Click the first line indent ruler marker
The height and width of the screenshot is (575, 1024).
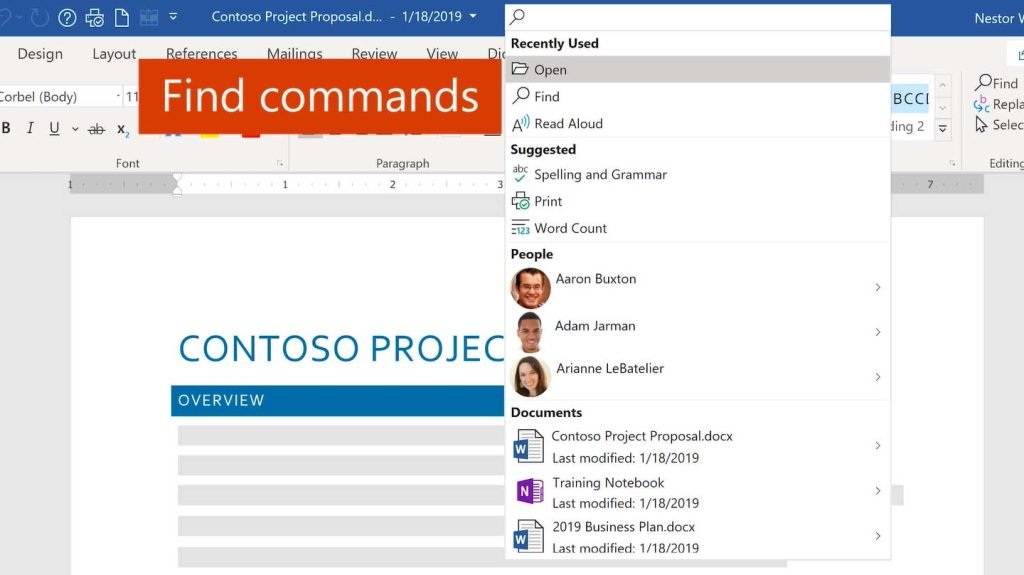(x=177, y=179)
